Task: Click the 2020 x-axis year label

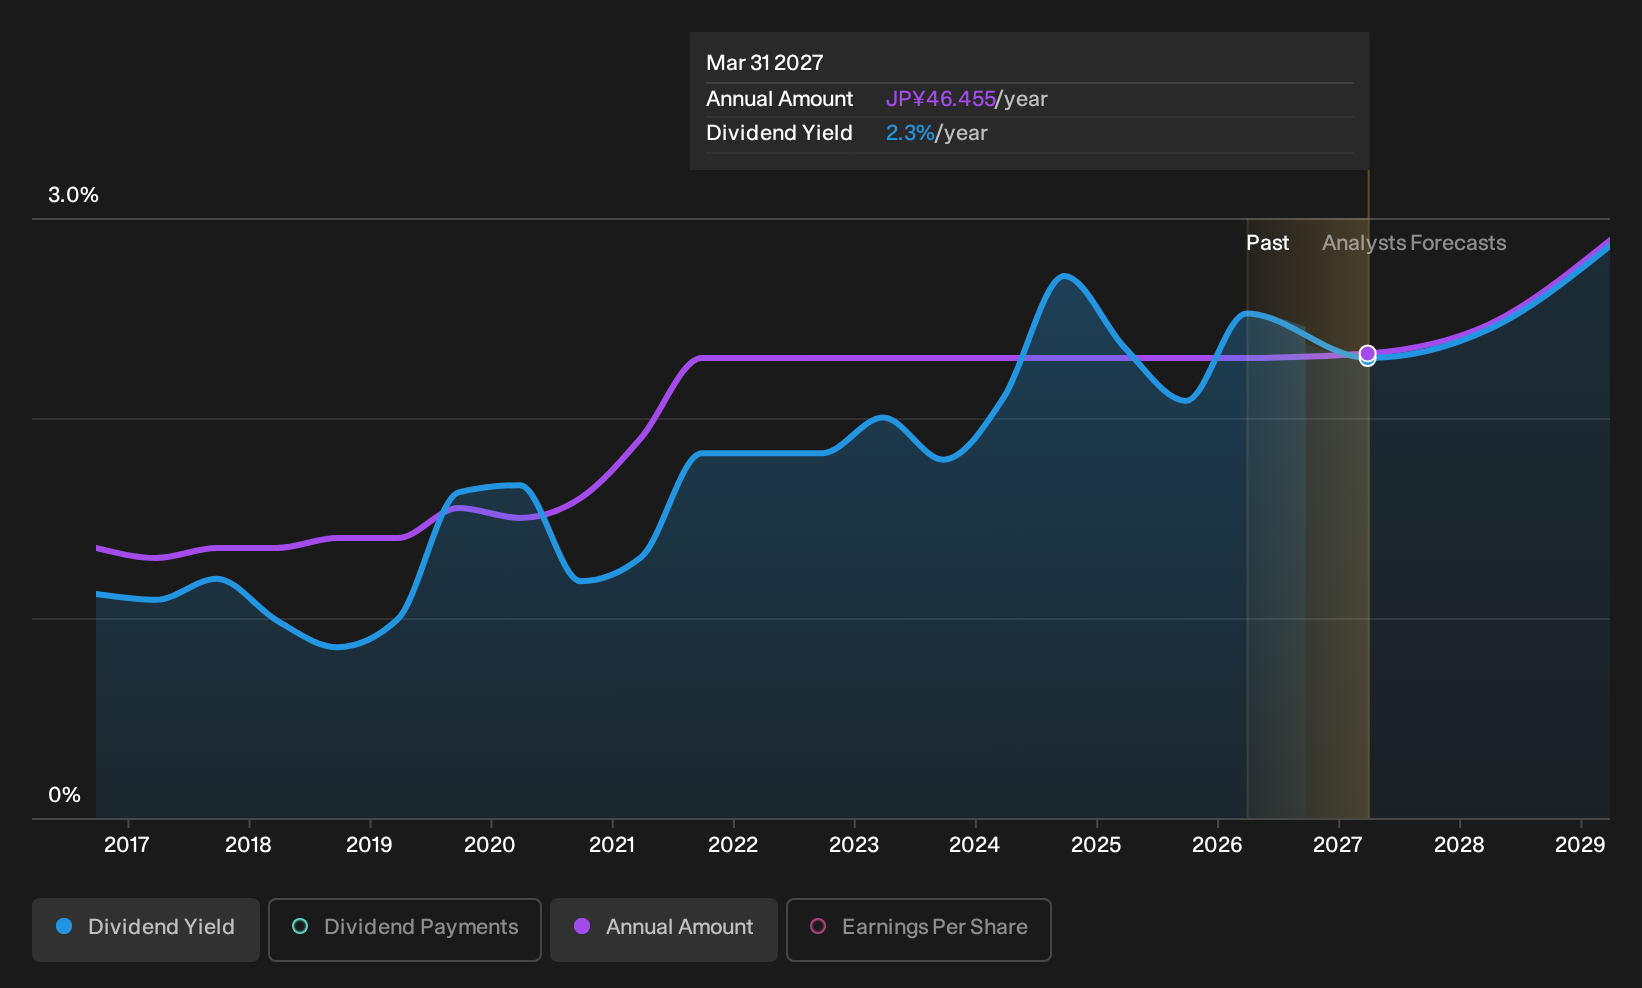Action: click(490, 845)
